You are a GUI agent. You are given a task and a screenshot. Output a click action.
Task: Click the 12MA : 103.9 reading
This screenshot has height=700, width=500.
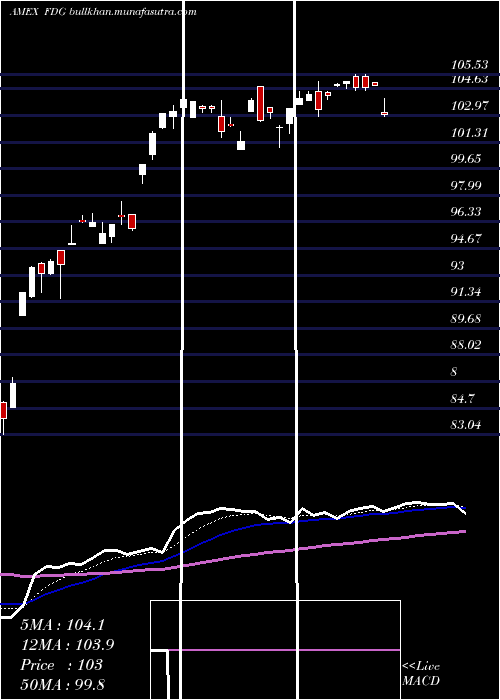[x=67, y=644]
